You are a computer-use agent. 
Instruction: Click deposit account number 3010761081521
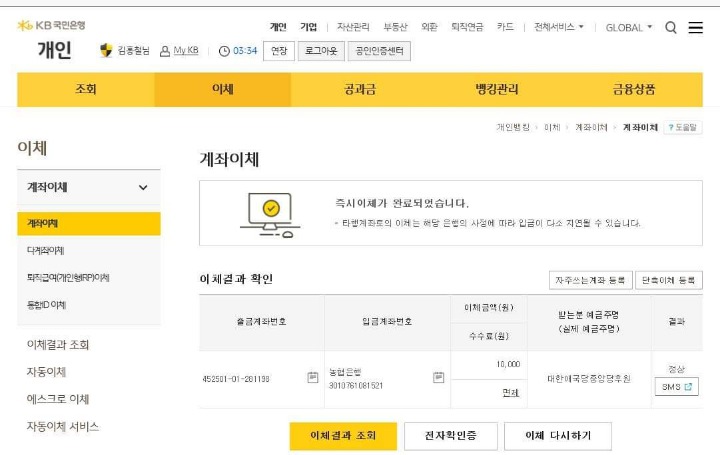(x=355, y=386)
